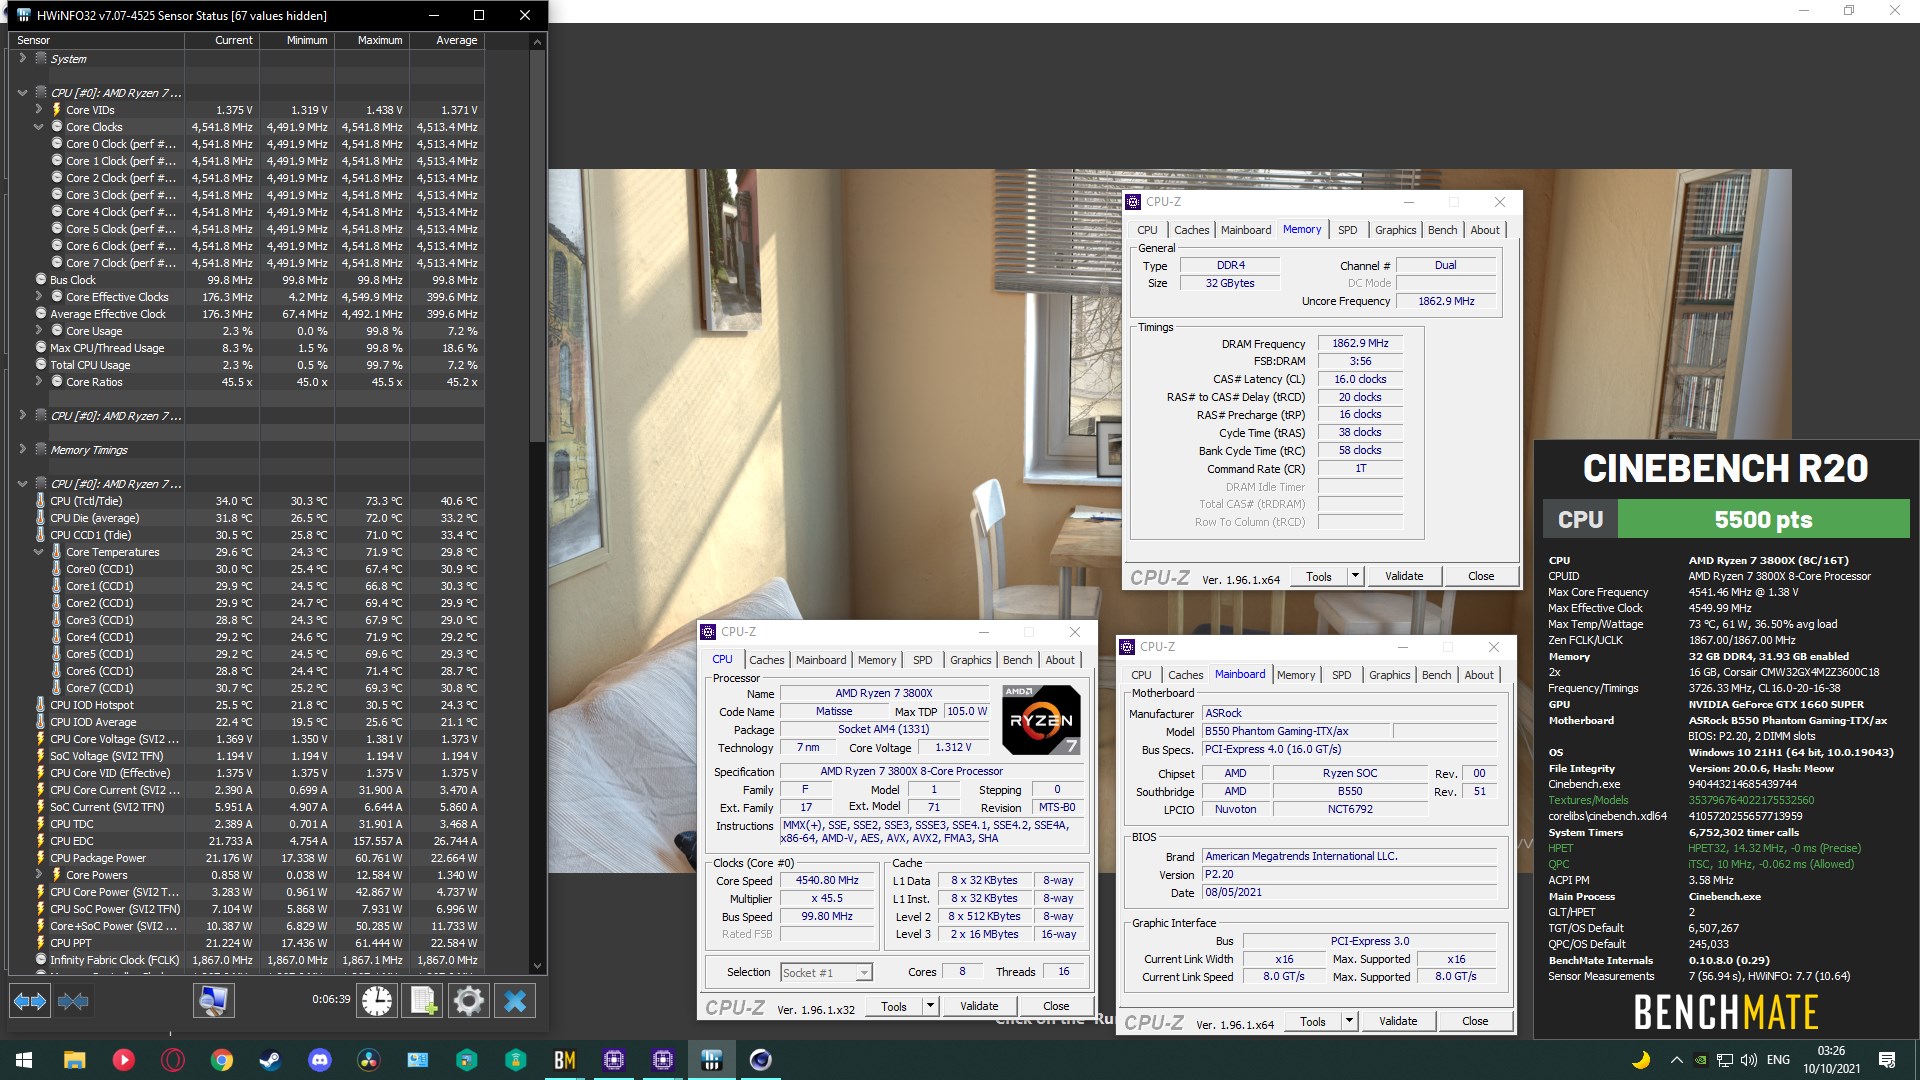Image resolution: width=1920 pixels, height=1080 pixels.
Task: Click the red play button taskbar icon
Action: 123,1060
